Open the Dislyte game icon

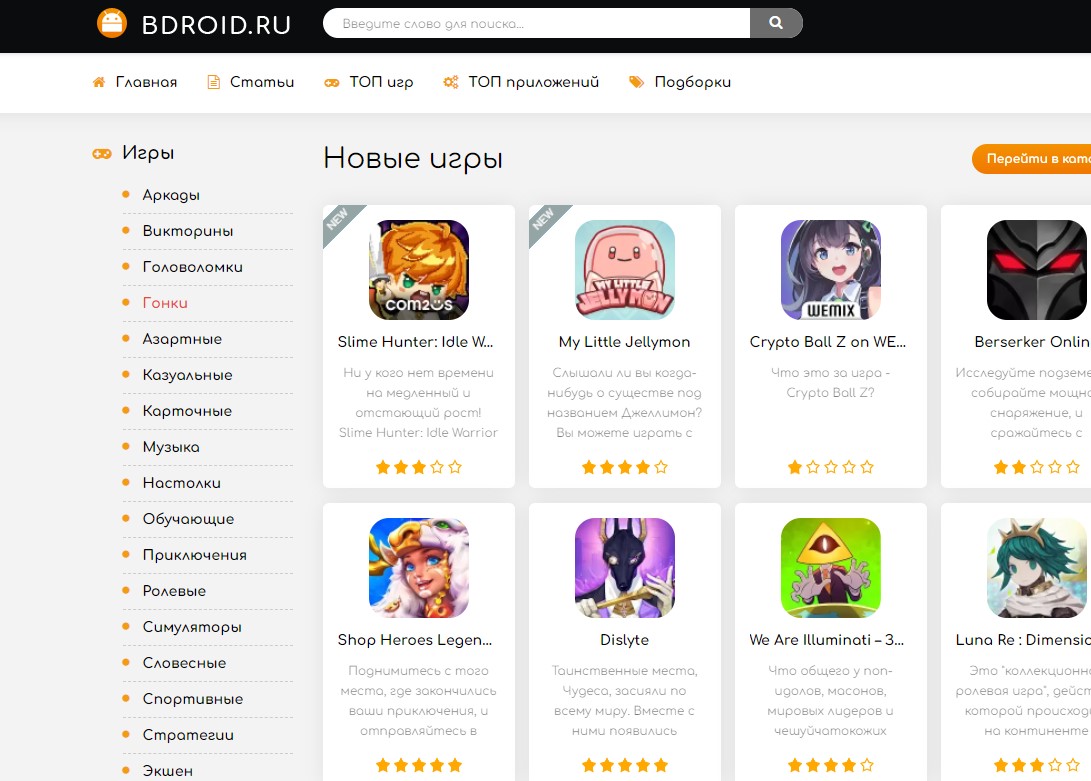click(x=624, y=568)
